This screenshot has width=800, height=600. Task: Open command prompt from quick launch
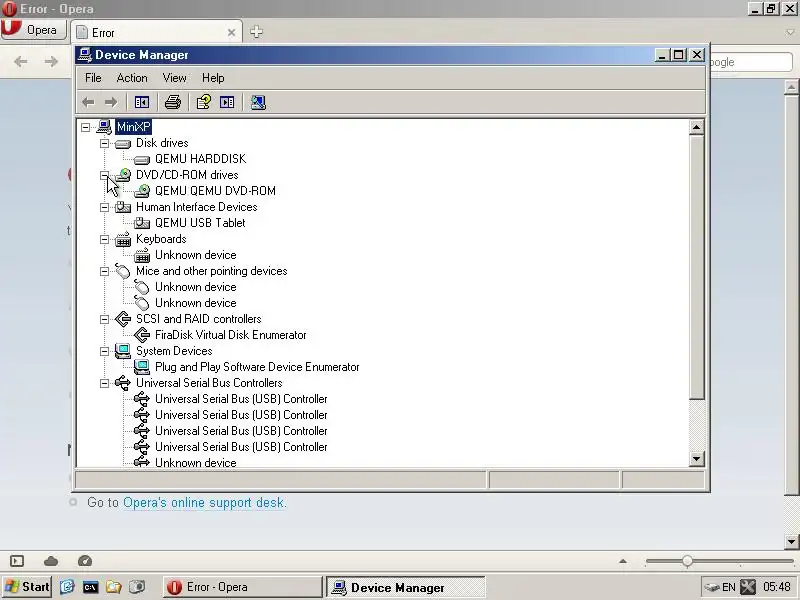pyautogui.click(x=90, y=587)
